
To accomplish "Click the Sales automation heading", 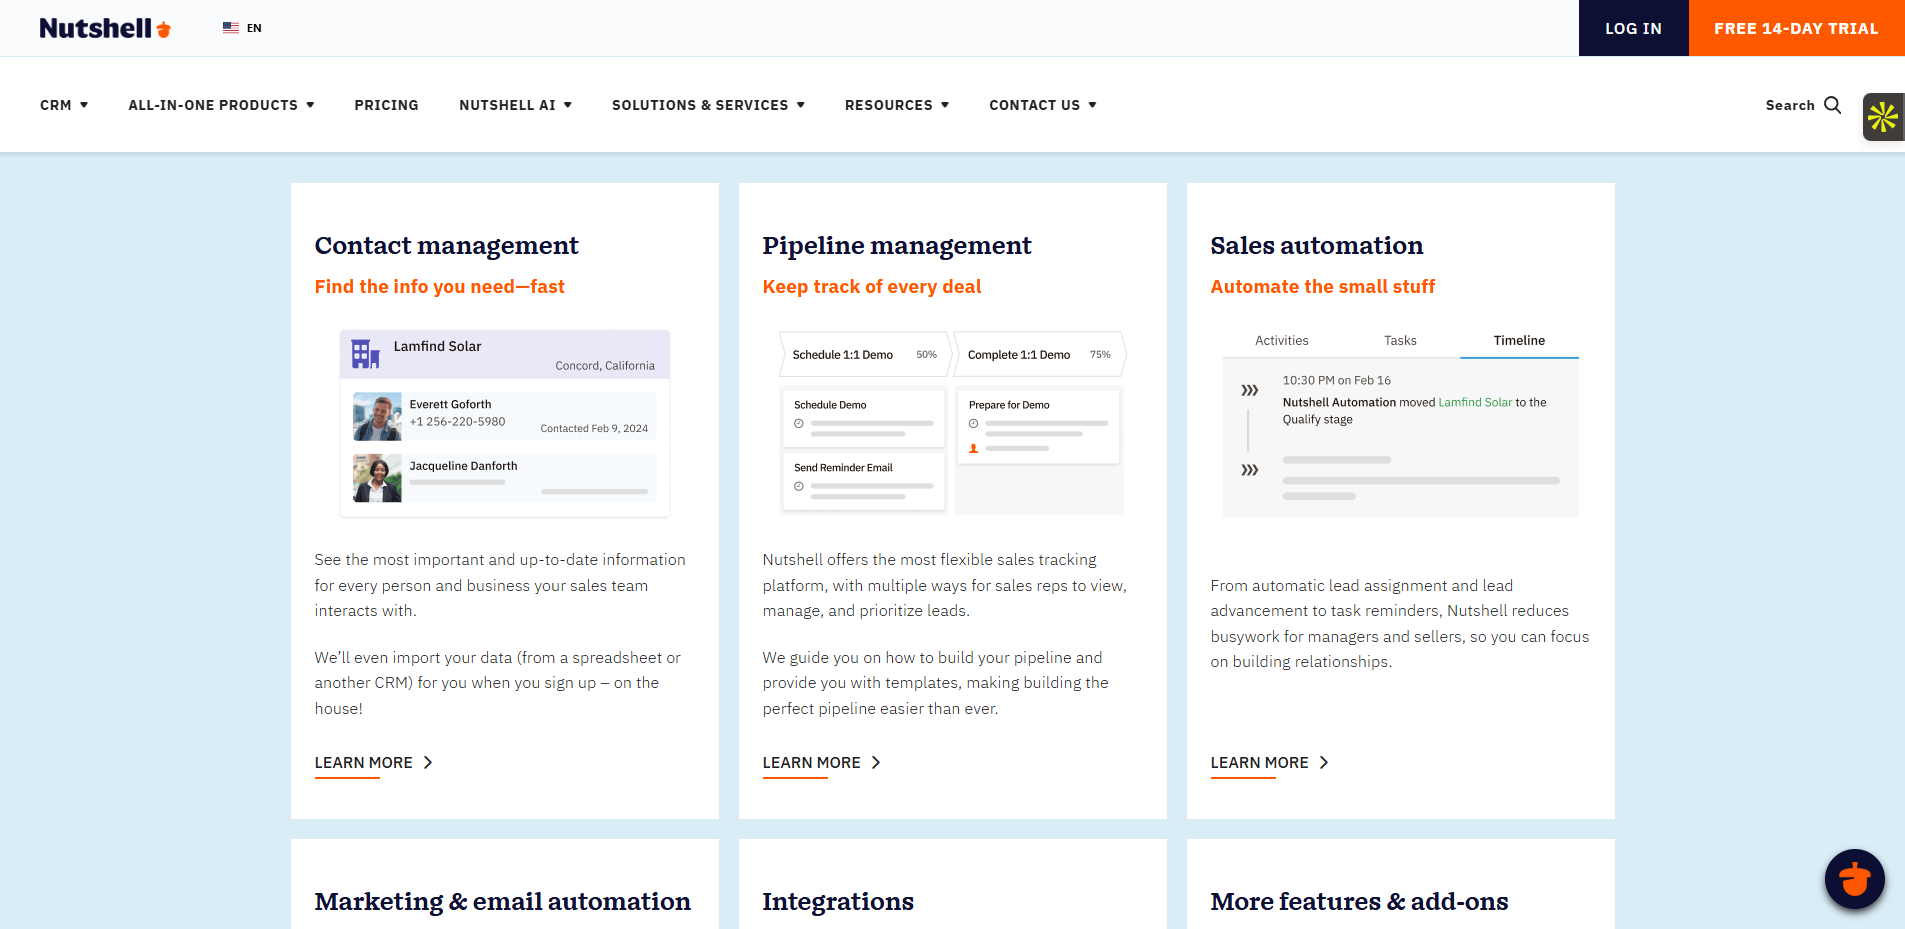I will tap(1316, 245).
